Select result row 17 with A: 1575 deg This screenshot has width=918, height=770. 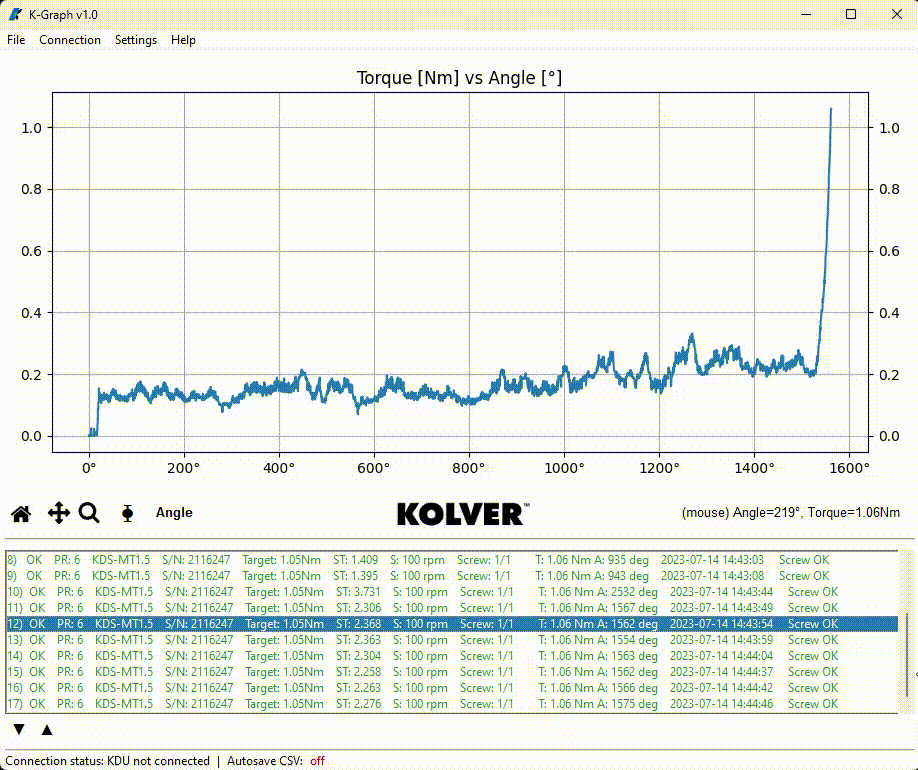451,704
